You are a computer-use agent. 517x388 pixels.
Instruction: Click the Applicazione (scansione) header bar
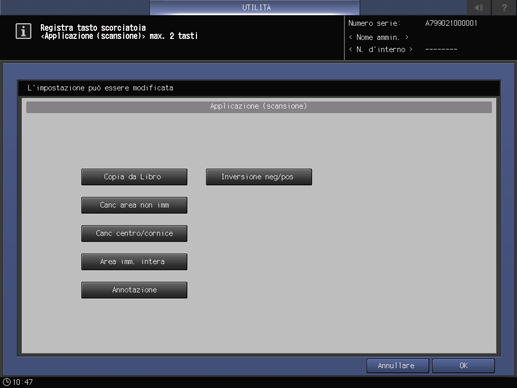click(259, 107)
